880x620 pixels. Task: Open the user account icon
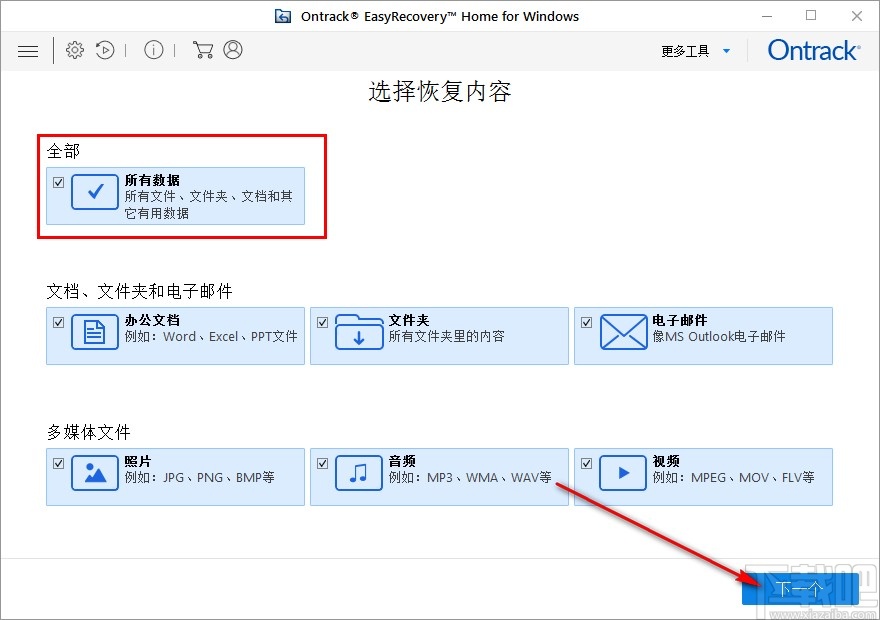[232, 49]
